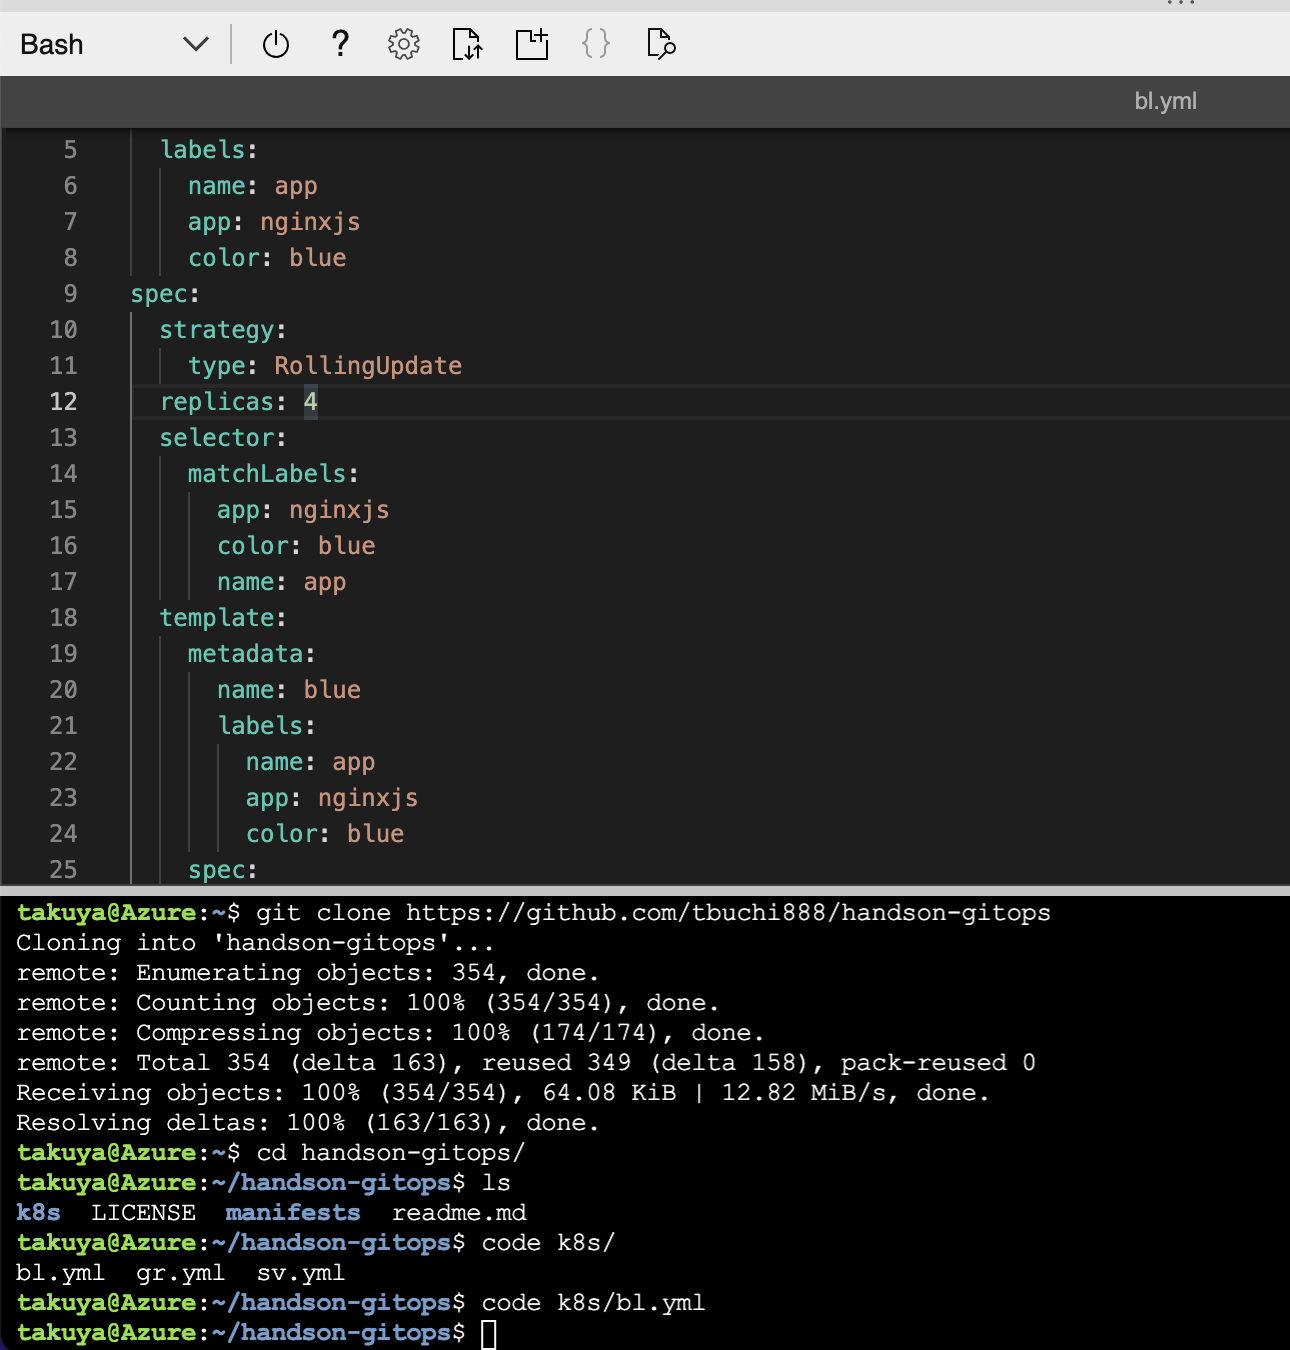Click the 'cd handson-gitops/' command text

[390, 1153]
